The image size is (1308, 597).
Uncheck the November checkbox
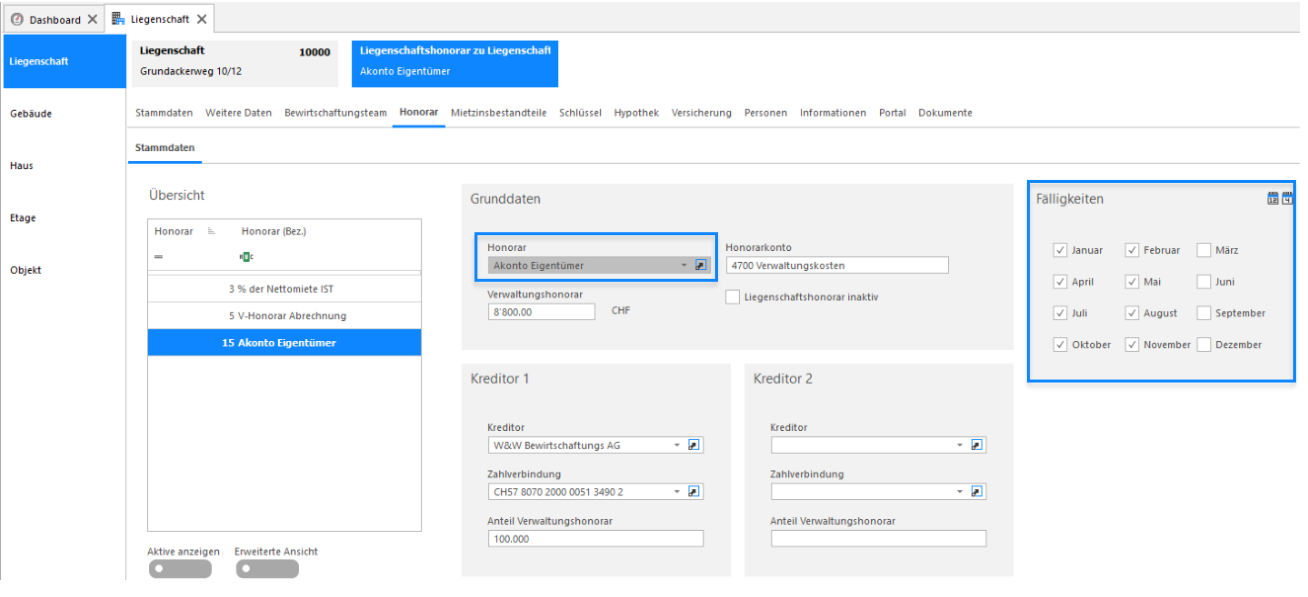[1133, 344]
